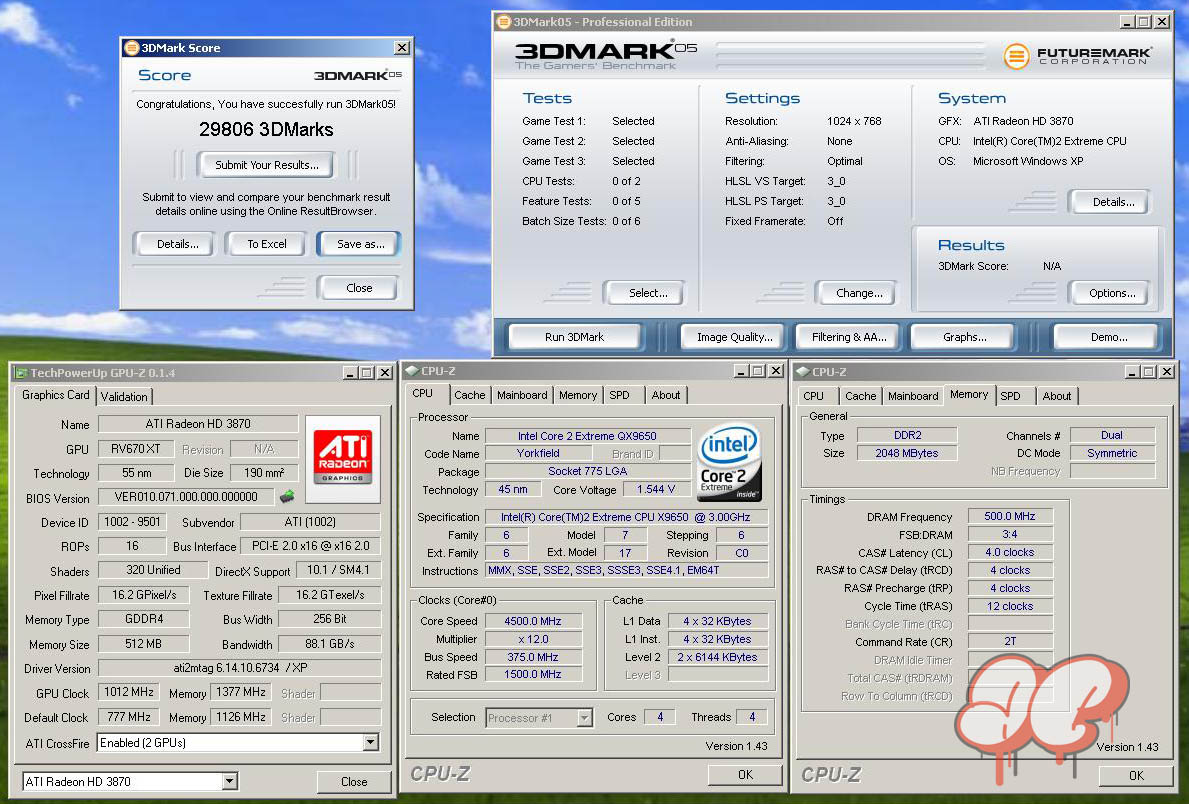This screenshot has height=804, width=1189.
Task: Open the SPD tab in the CPU-Z Memory-tab window
Action: point(1010,396)
